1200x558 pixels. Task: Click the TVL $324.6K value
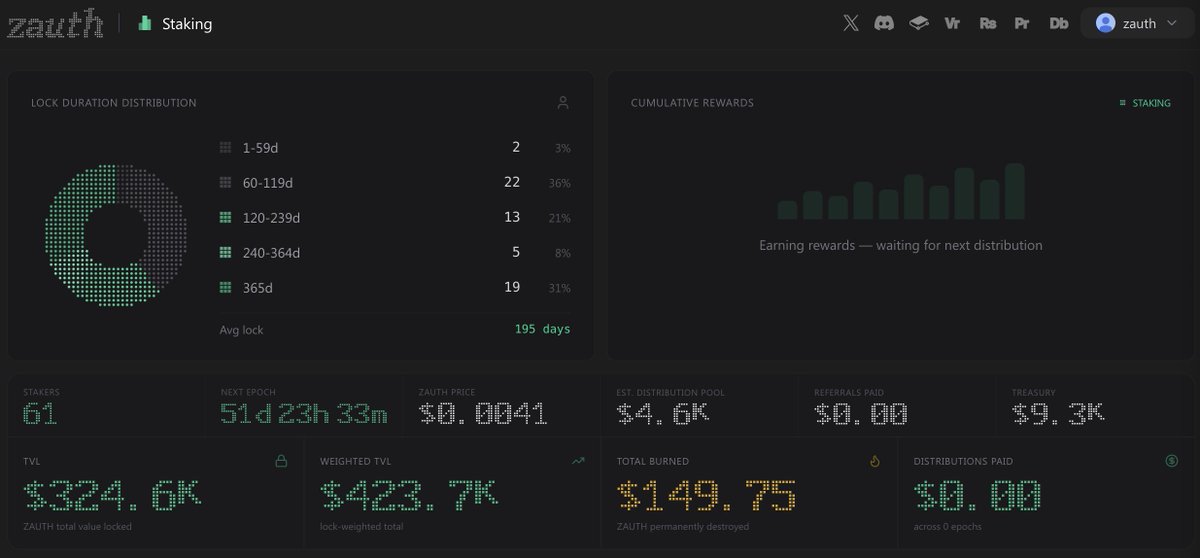coord(112,495)
